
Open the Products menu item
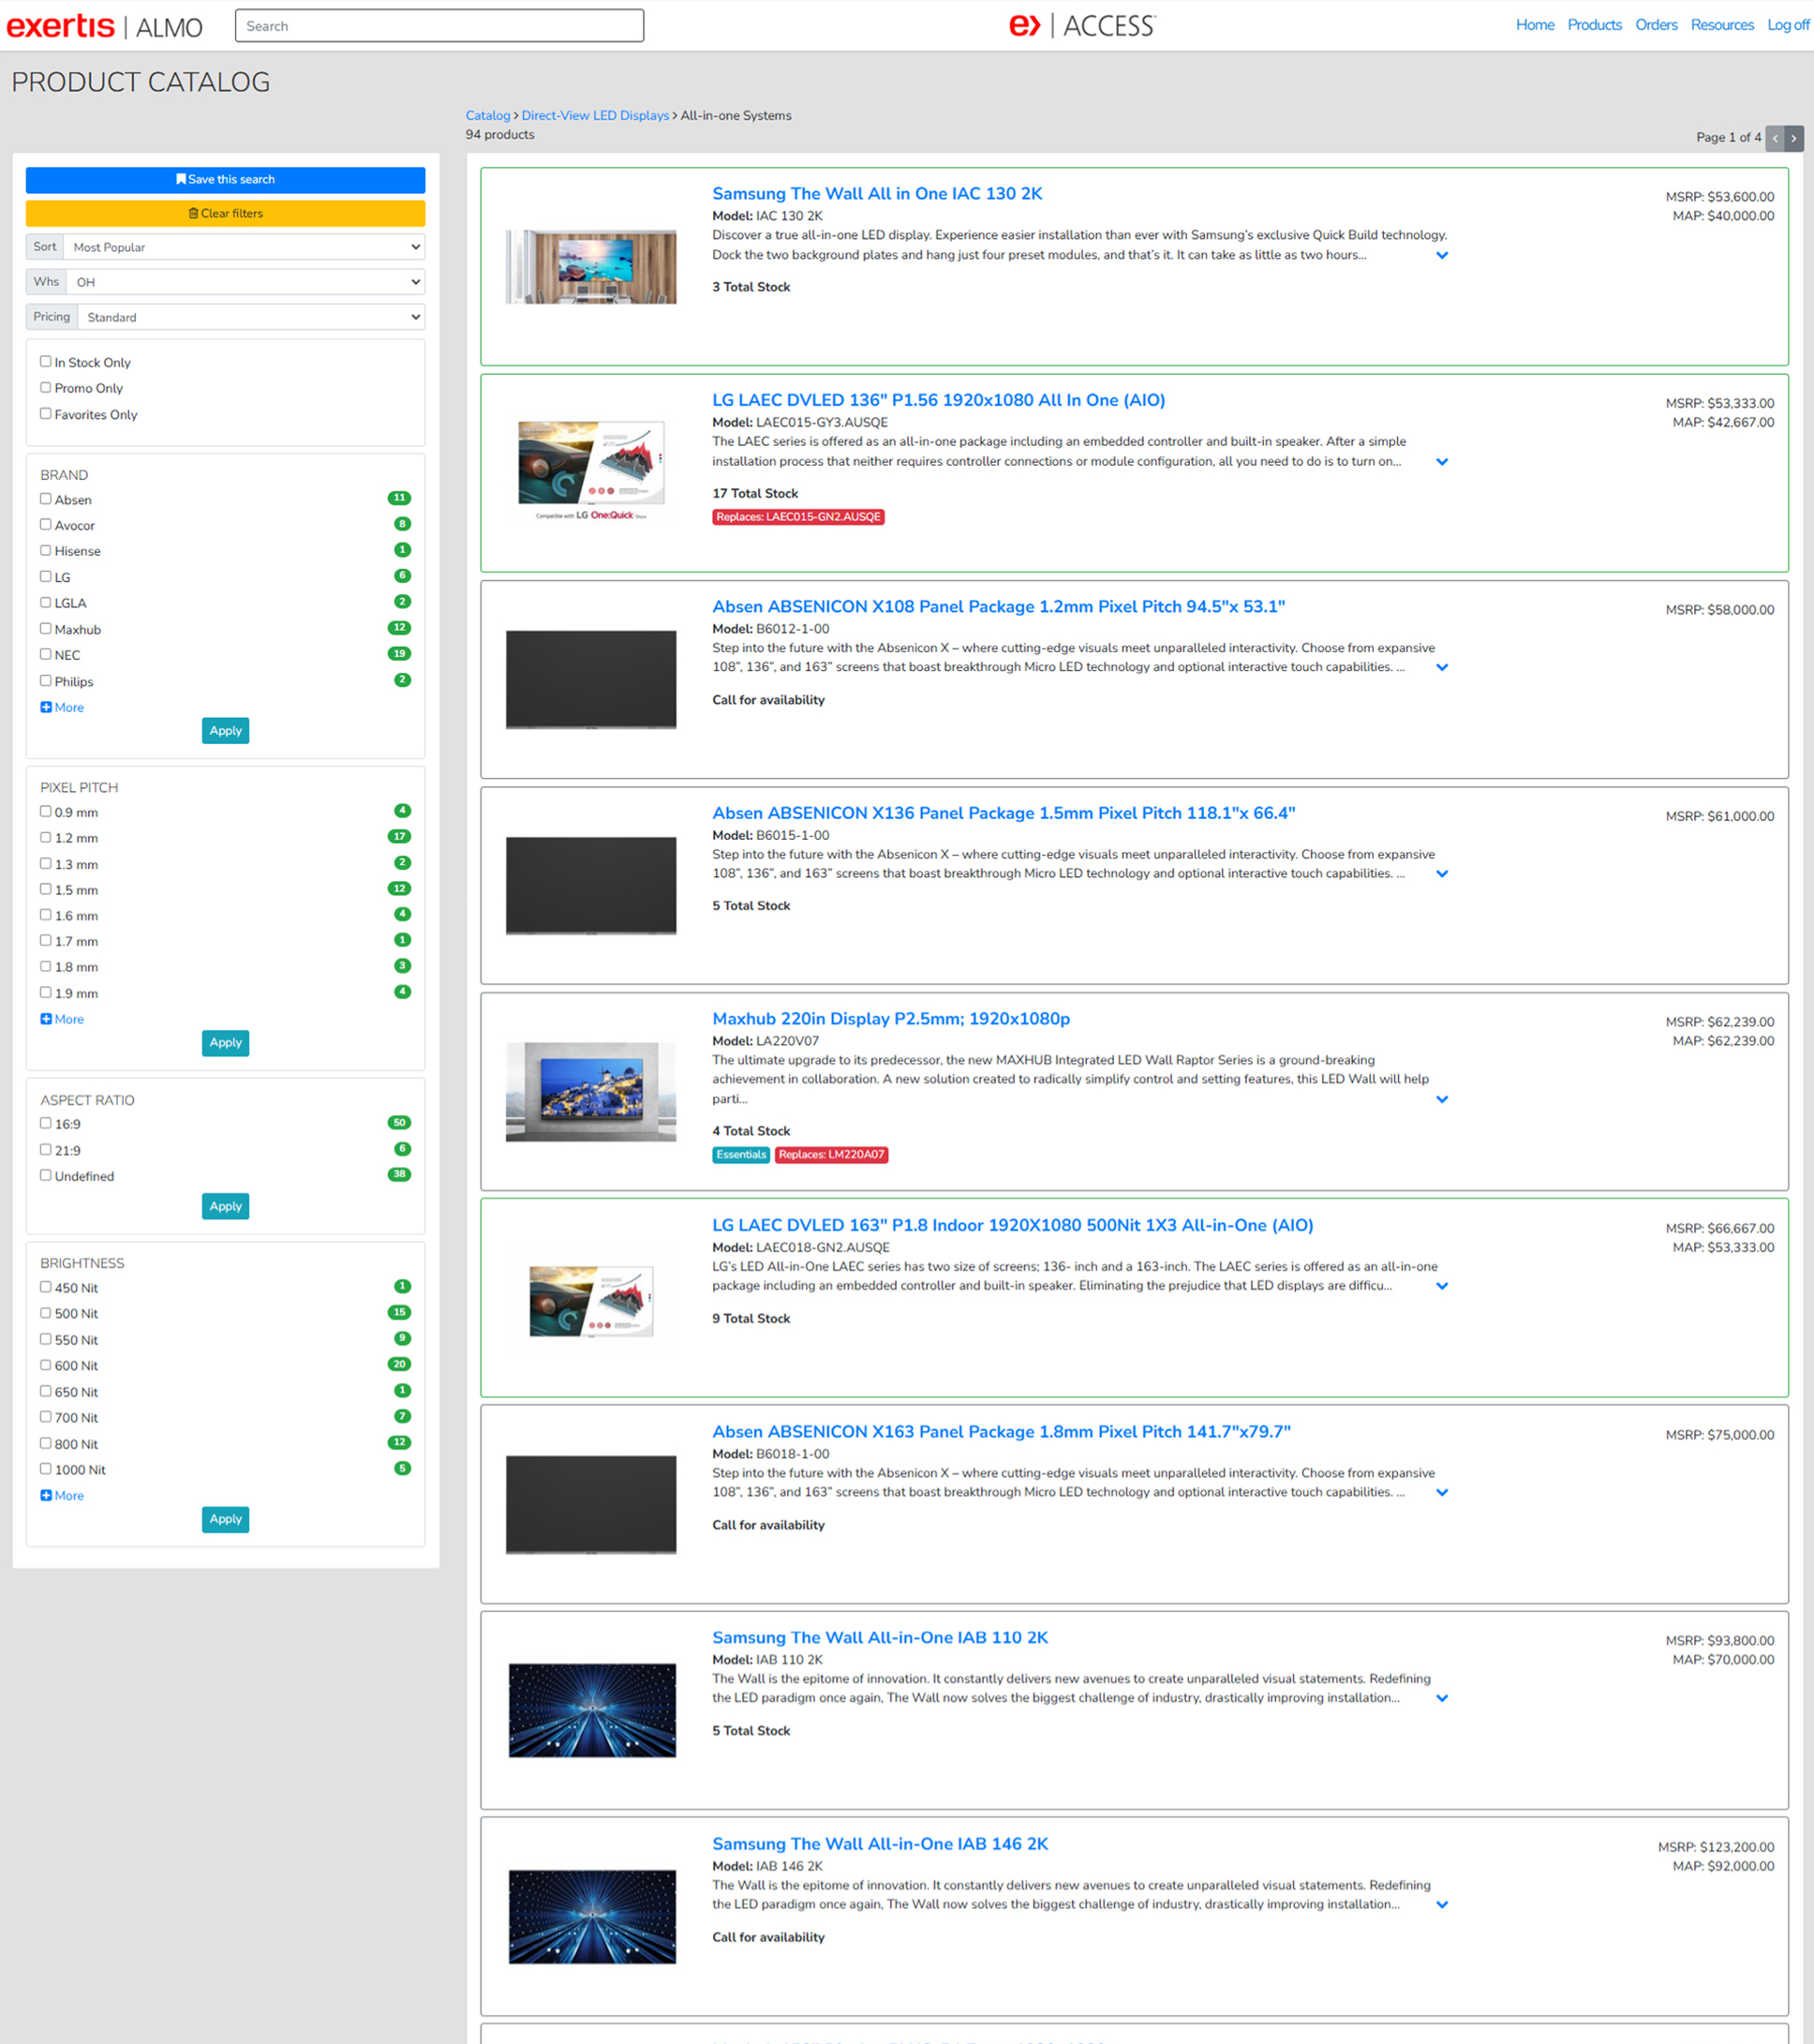click(x=1595, y=25)
